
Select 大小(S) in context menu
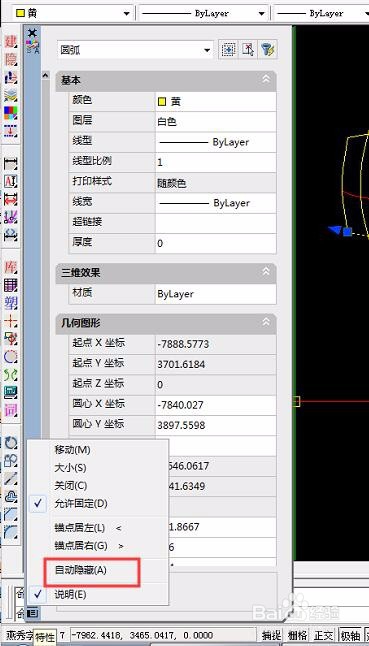[98, 468]
